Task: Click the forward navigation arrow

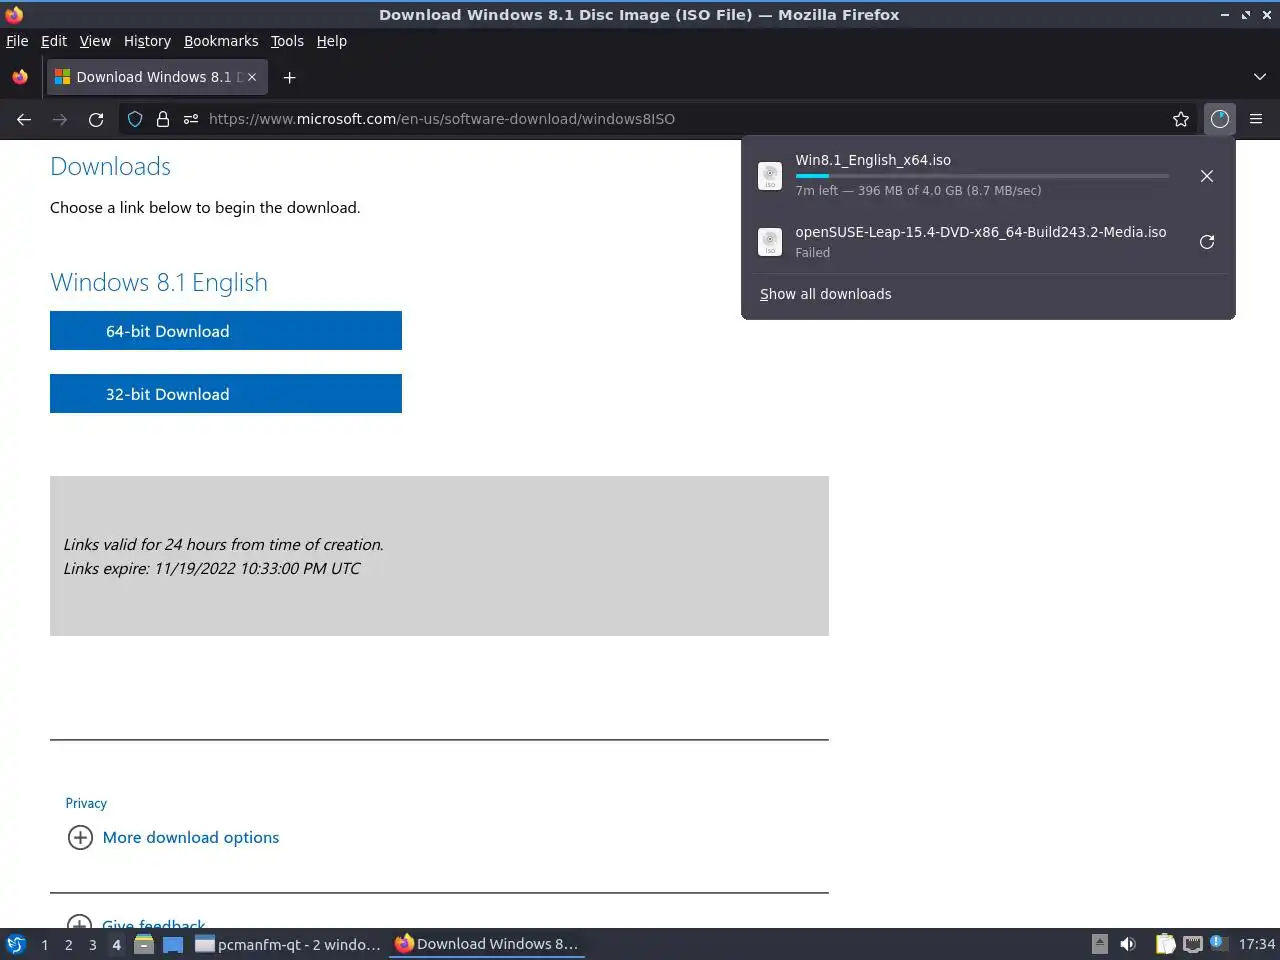Action: 60,119
